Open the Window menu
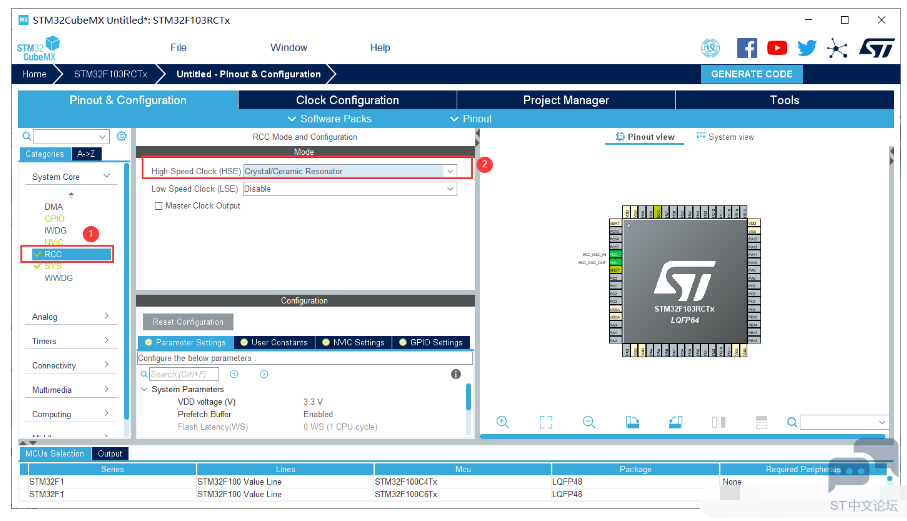Viewport: 907px width, 521px height. (289, 47)
